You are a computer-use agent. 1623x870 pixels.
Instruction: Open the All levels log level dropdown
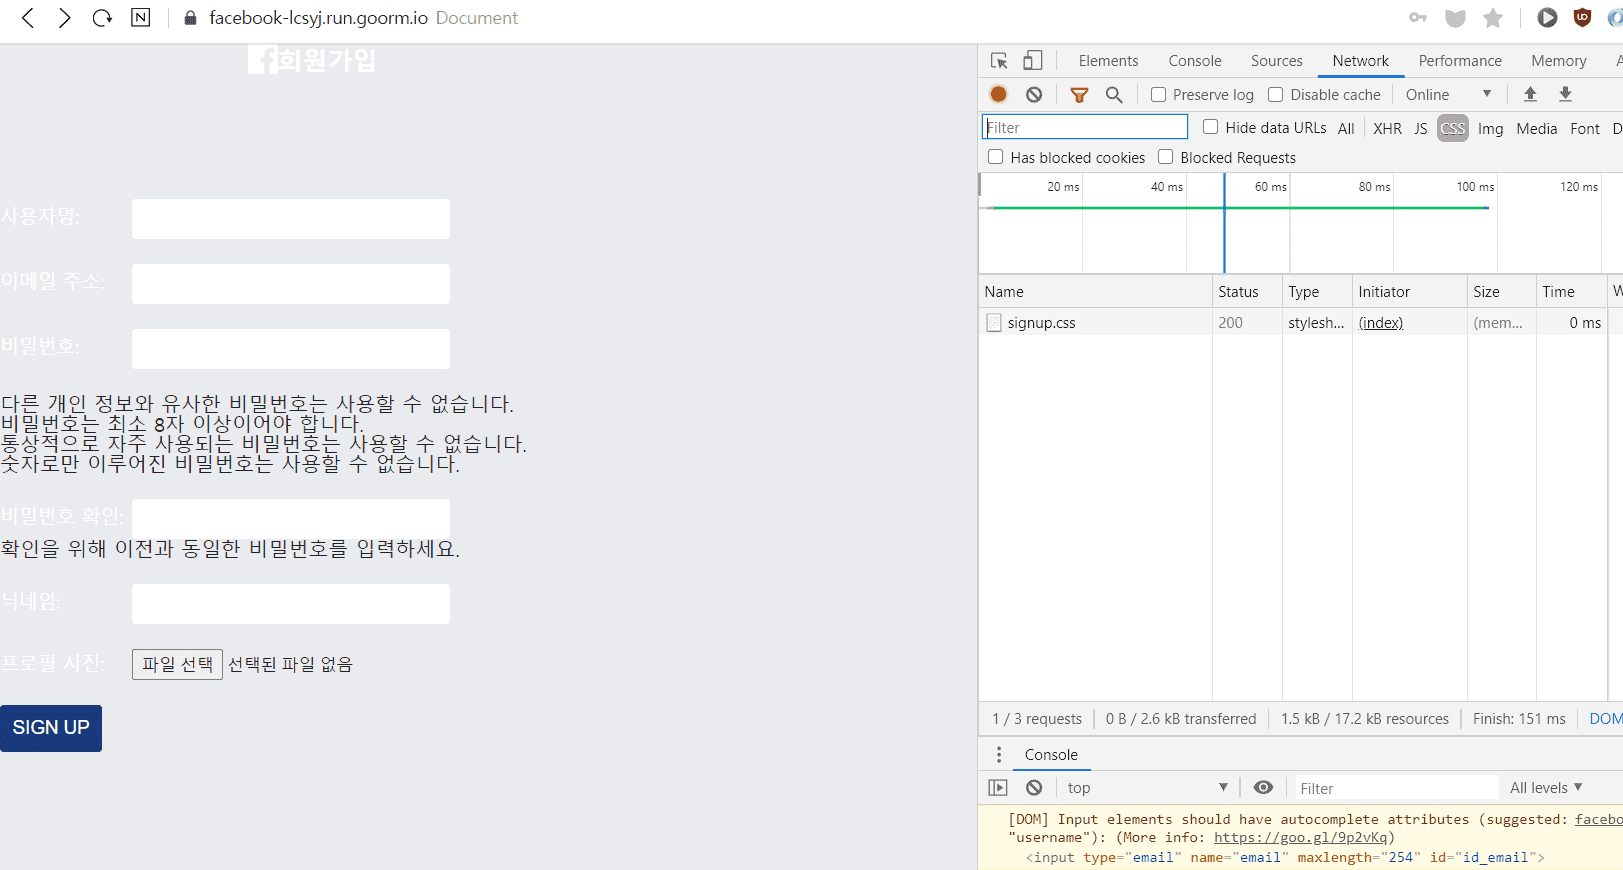(1546, 788)
